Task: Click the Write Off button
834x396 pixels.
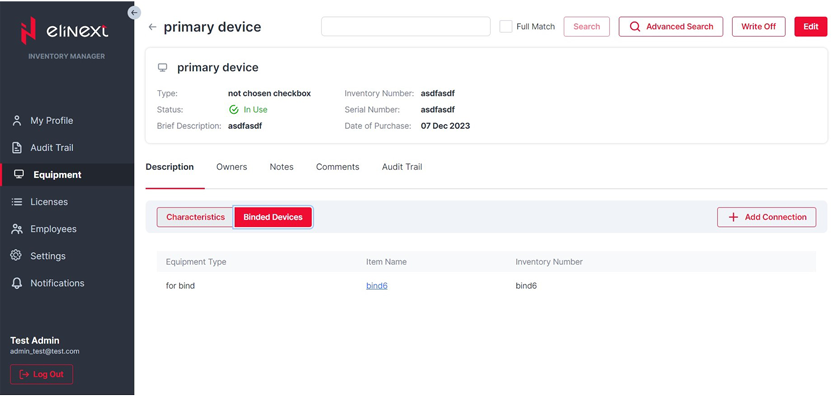Action: click(x=758, y=27)
